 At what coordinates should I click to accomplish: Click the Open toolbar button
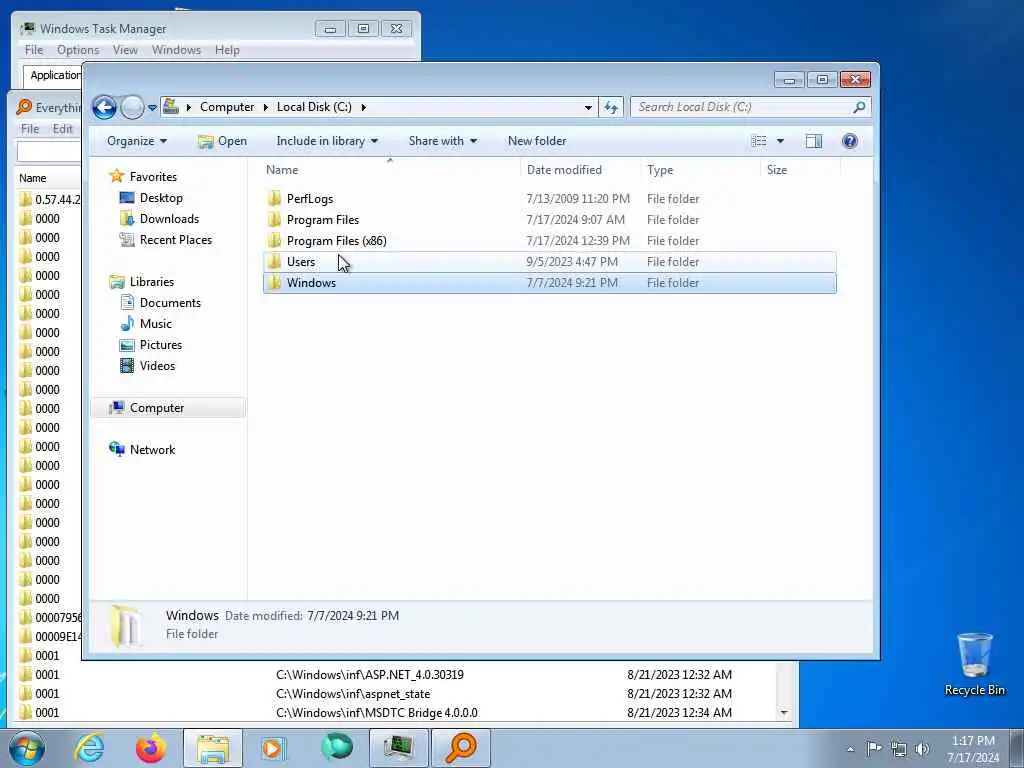[223, 141]
